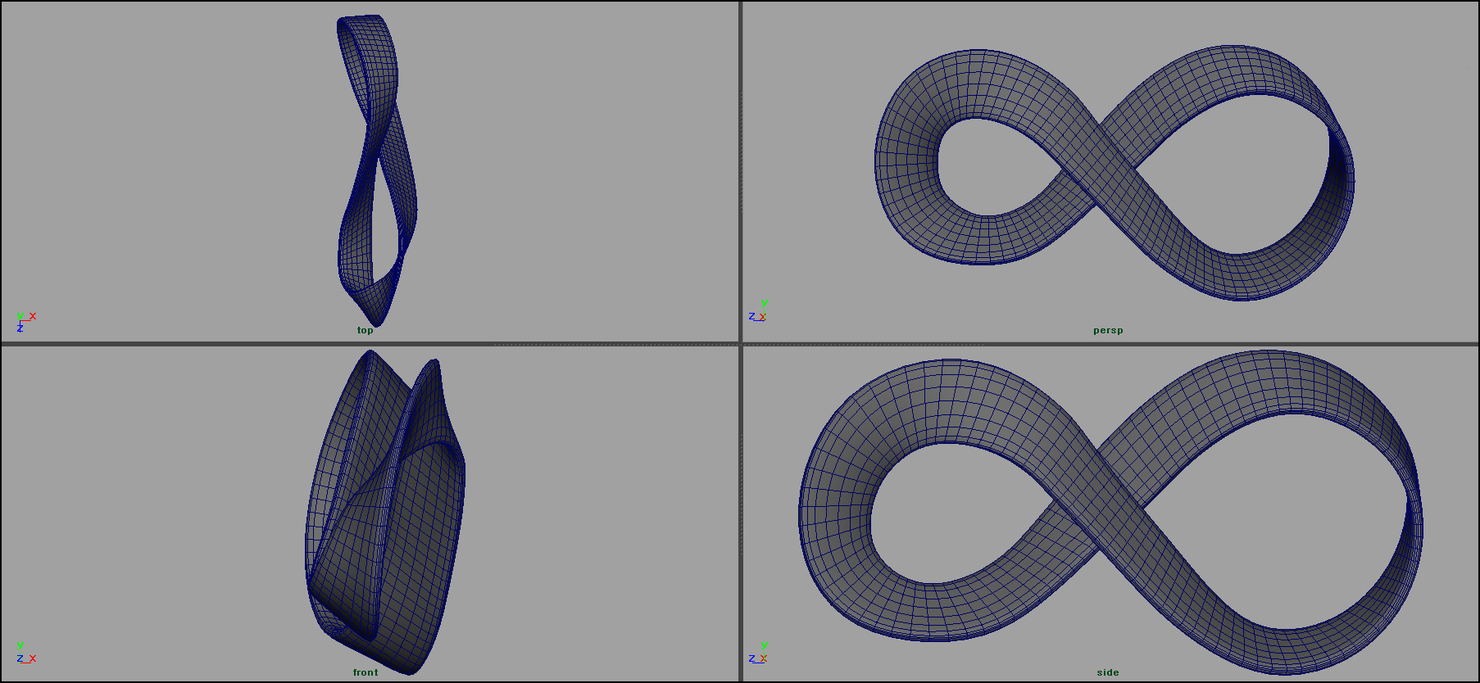
Task: Click the vertical splitter between top and persp panes
Action: pos(739,170)
